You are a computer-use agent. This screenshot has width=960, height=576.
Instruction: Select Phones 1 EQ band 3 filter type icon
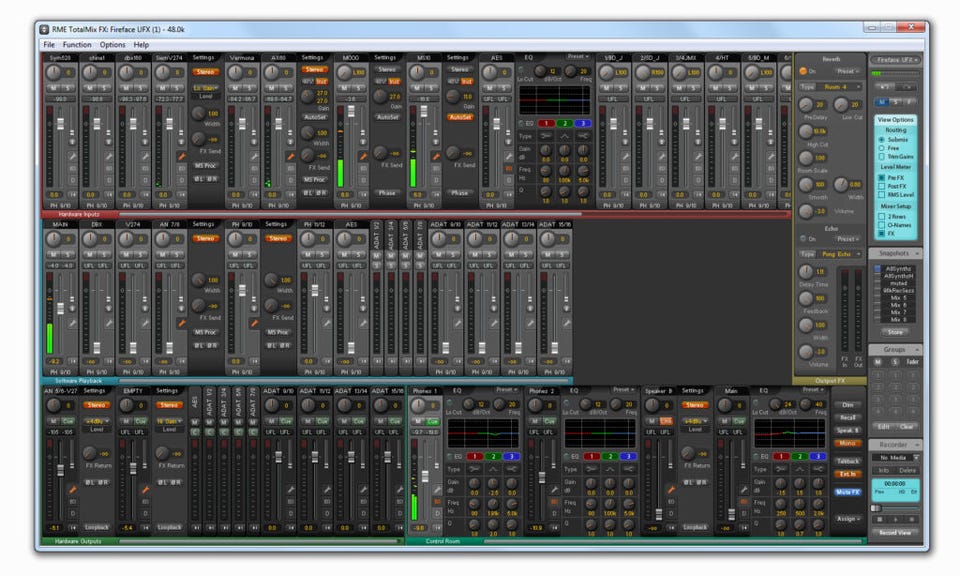[512, 469]
